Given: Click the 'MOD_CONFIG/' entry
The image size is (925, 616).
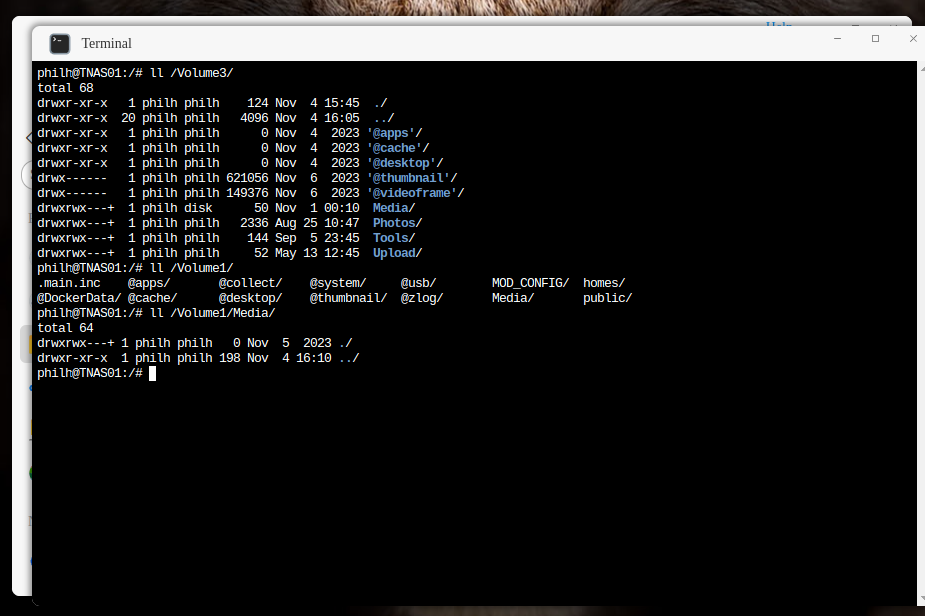Looking at the screenshot, I should pyautogui.click(x=530, y=283).
